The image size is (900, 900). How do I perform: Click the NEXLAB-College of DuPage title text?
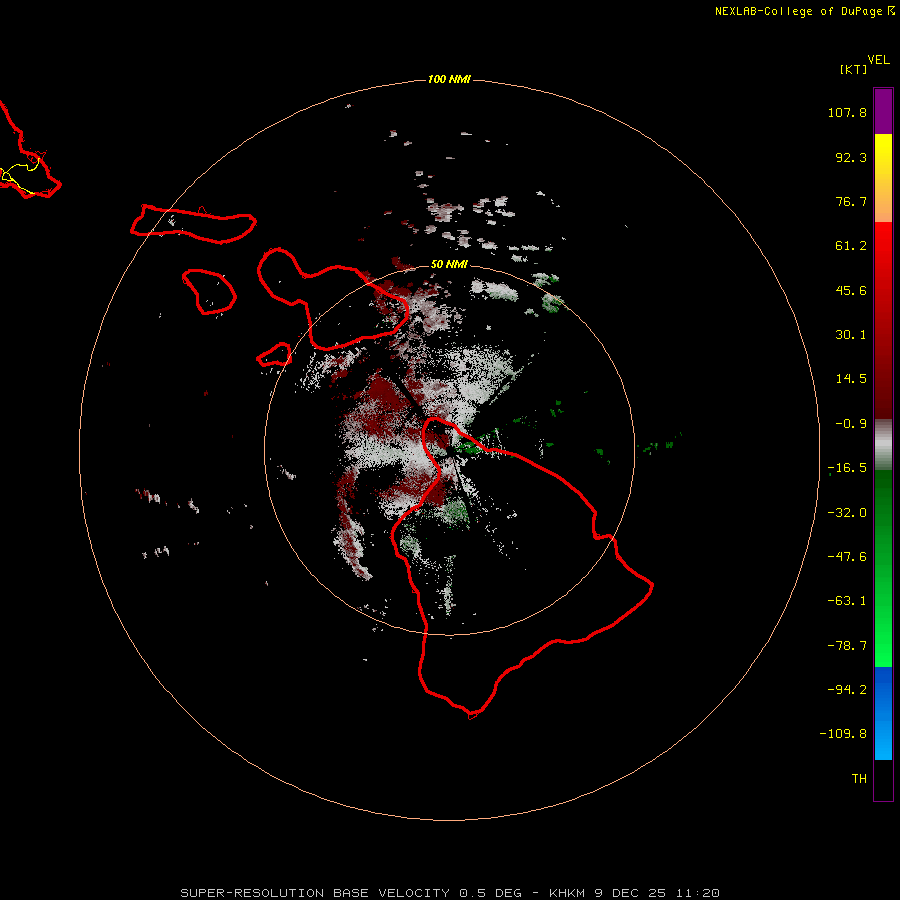click(804, 11)
